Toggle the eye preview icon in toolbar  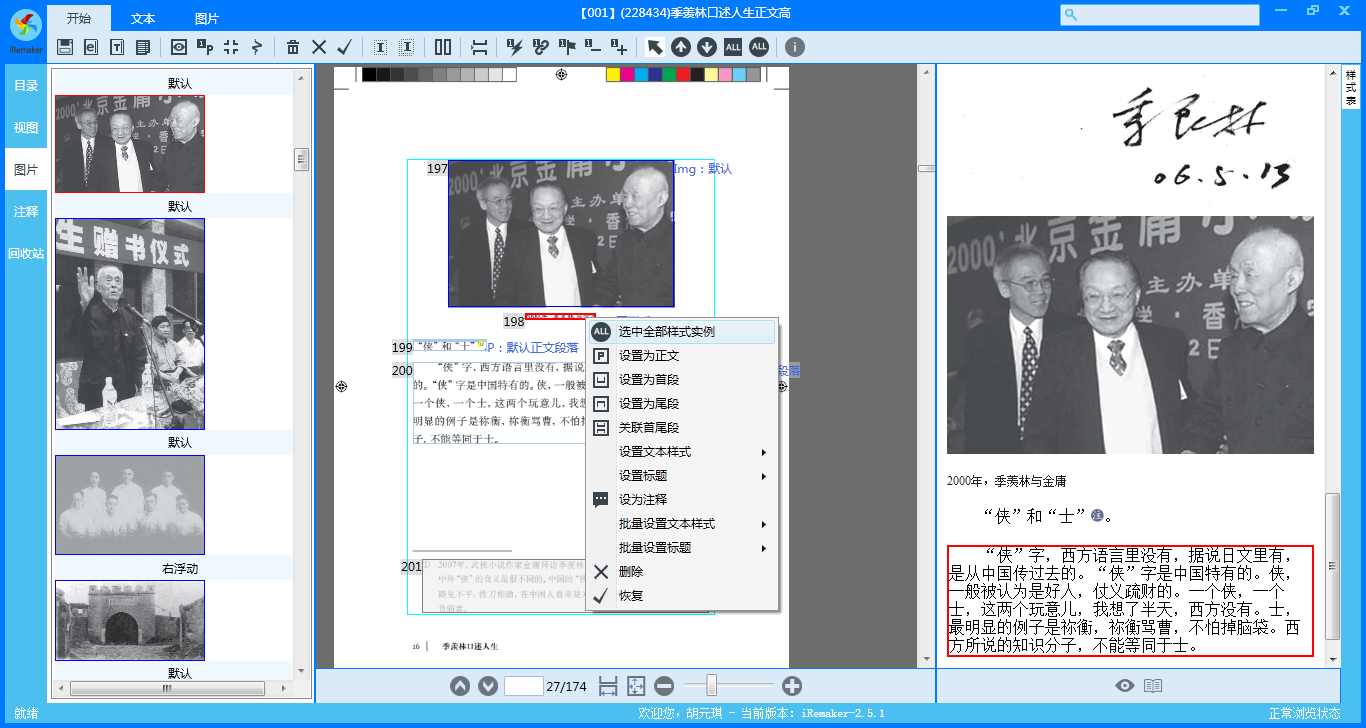179,47
